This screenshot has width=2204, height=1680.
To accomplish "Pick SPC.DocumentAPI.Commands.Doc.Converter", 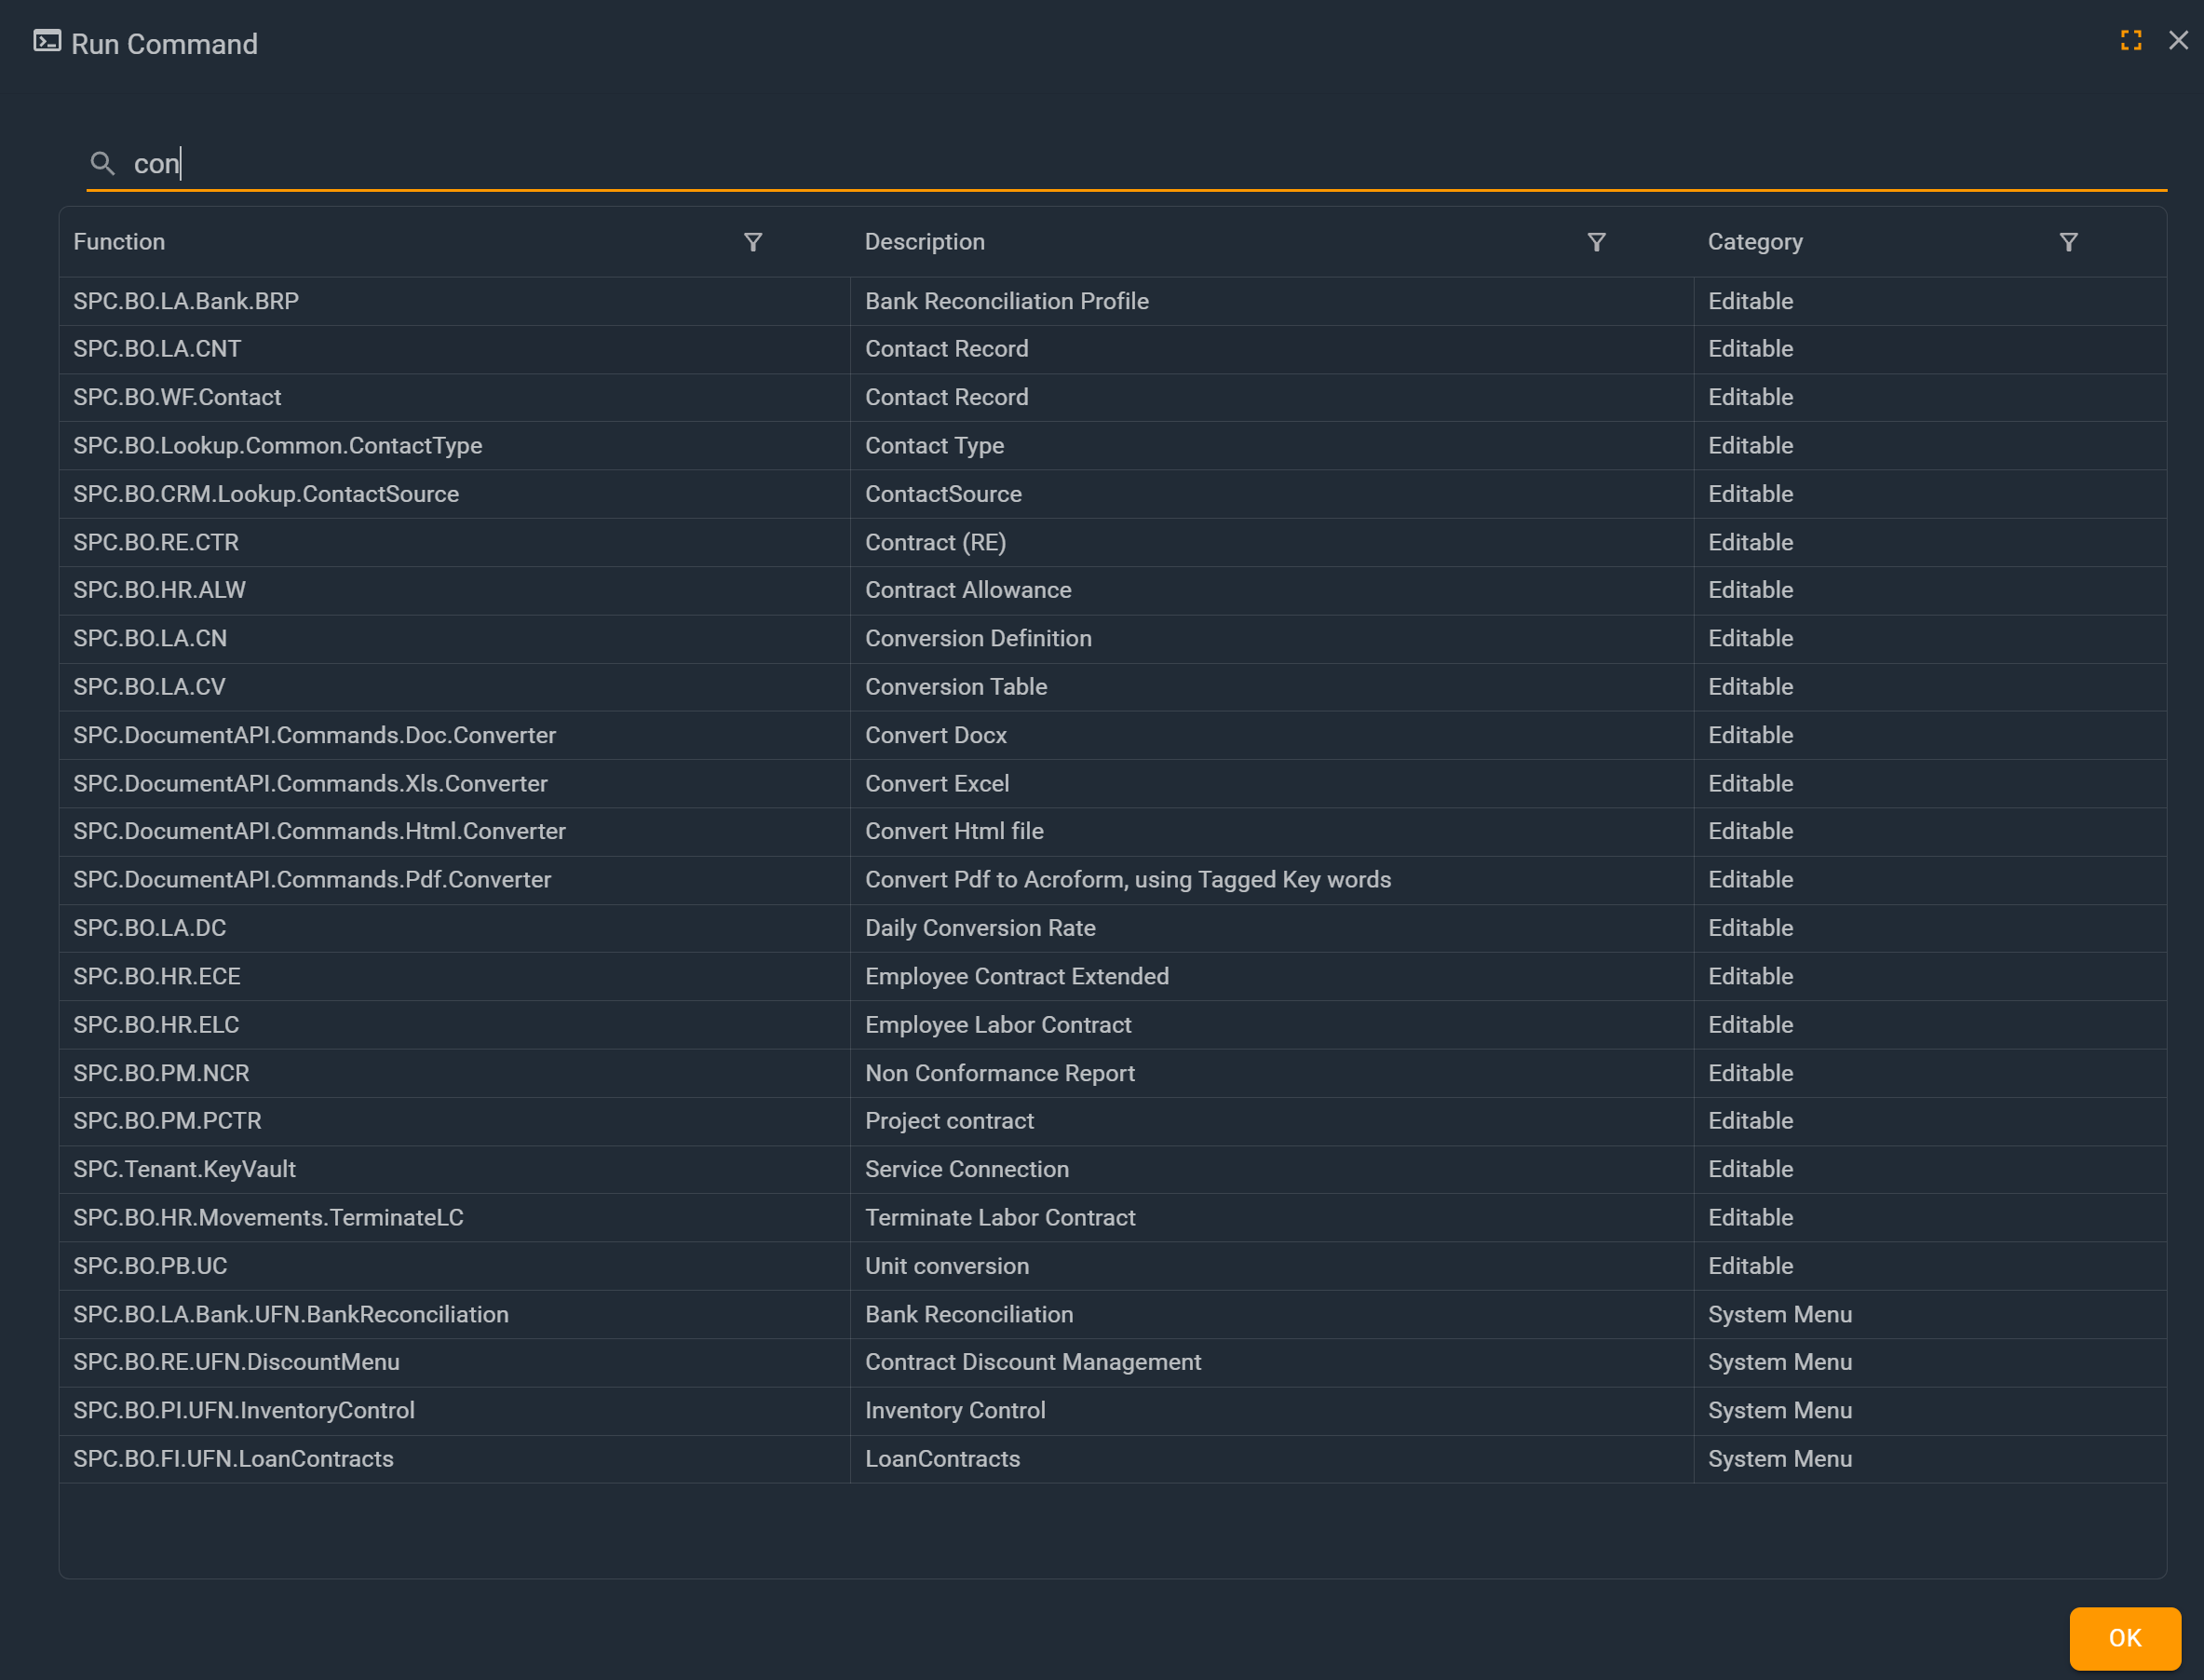I will (314, 735).
